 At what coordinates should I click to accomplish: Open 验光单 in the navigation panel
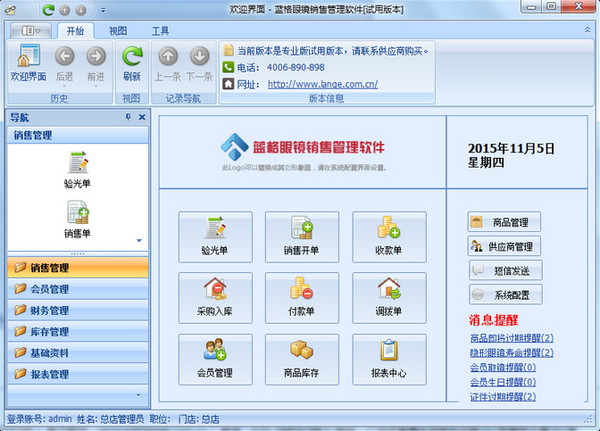coord(78,170)
